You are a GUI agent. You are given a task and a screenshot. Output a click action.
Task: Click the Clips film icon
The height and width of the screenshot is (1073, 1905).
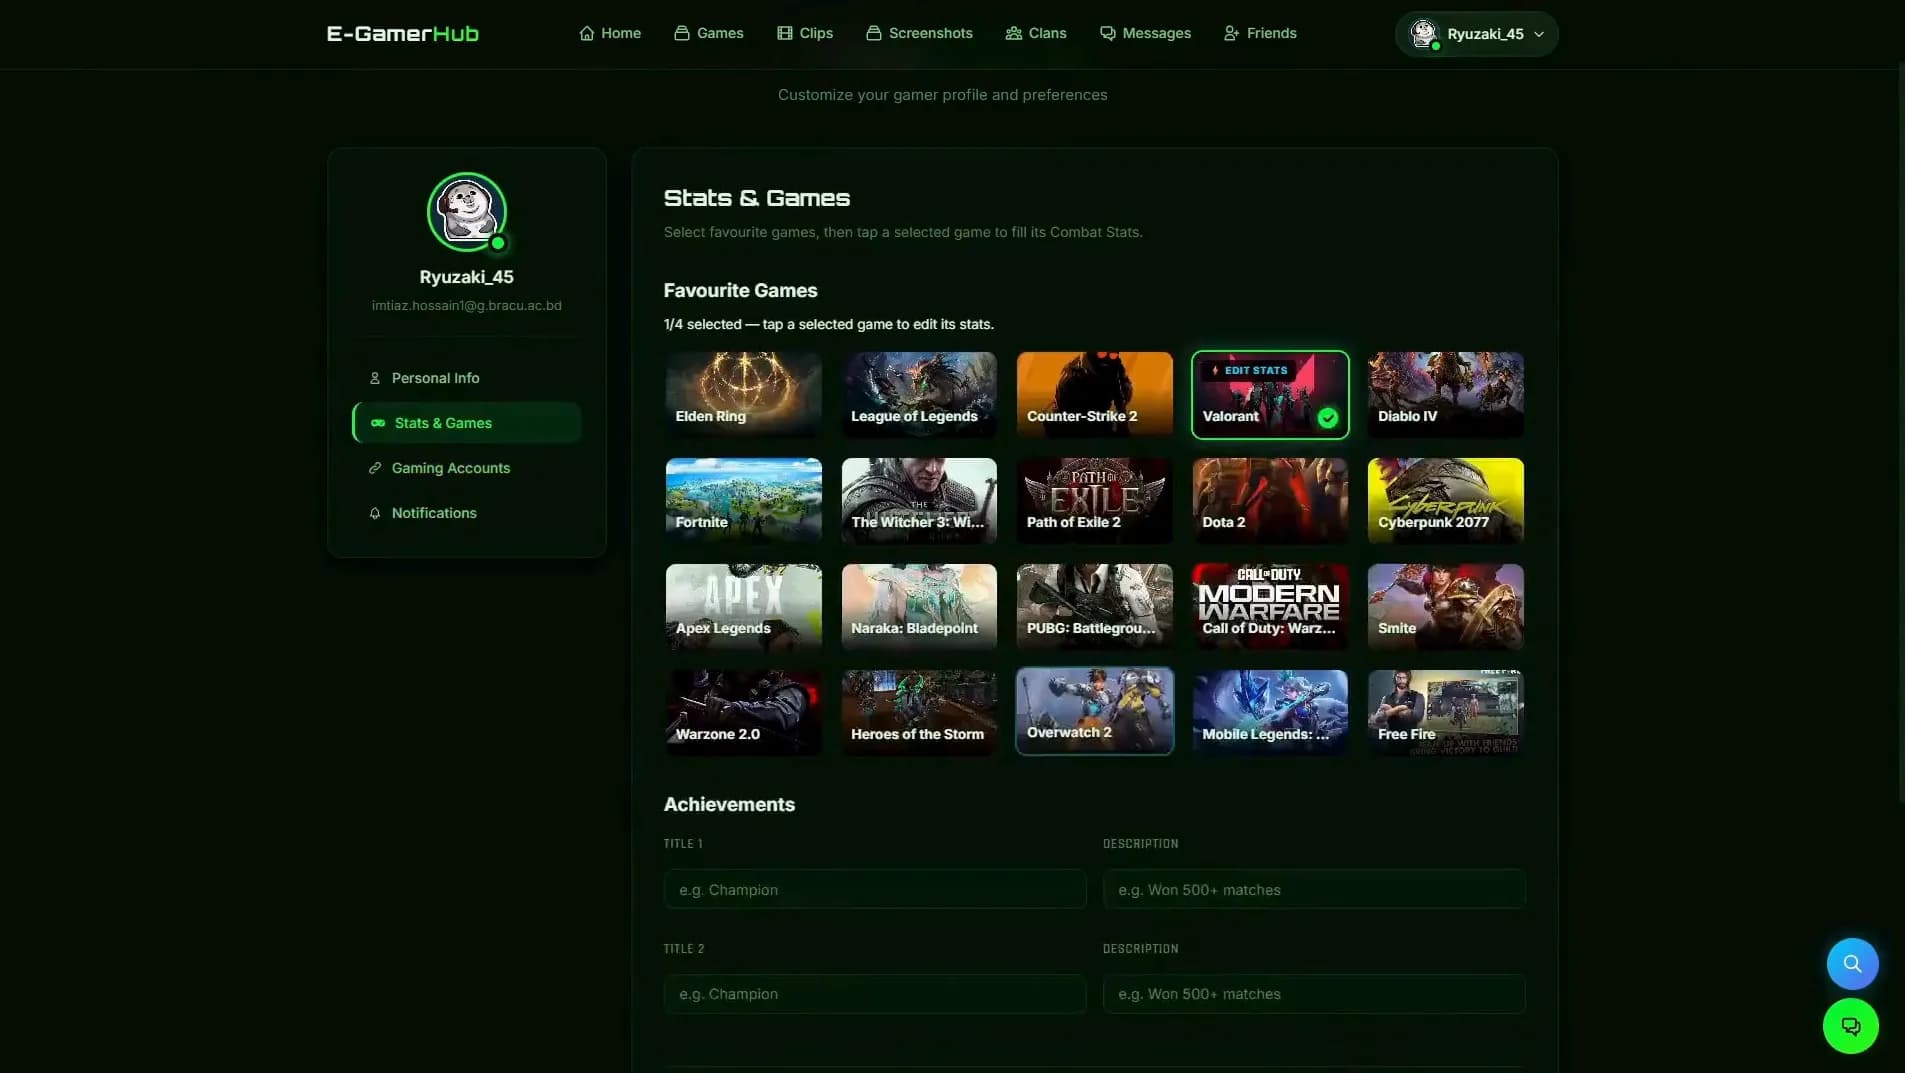785,33
